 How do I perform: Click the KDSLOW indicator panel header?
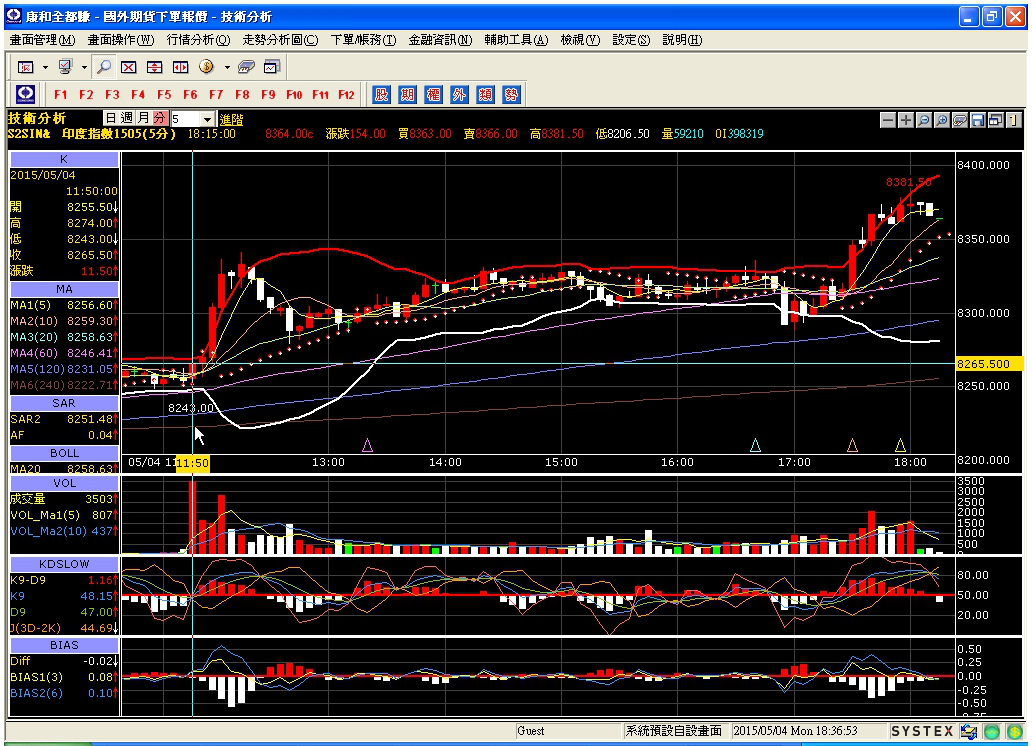tap(64, 564)
